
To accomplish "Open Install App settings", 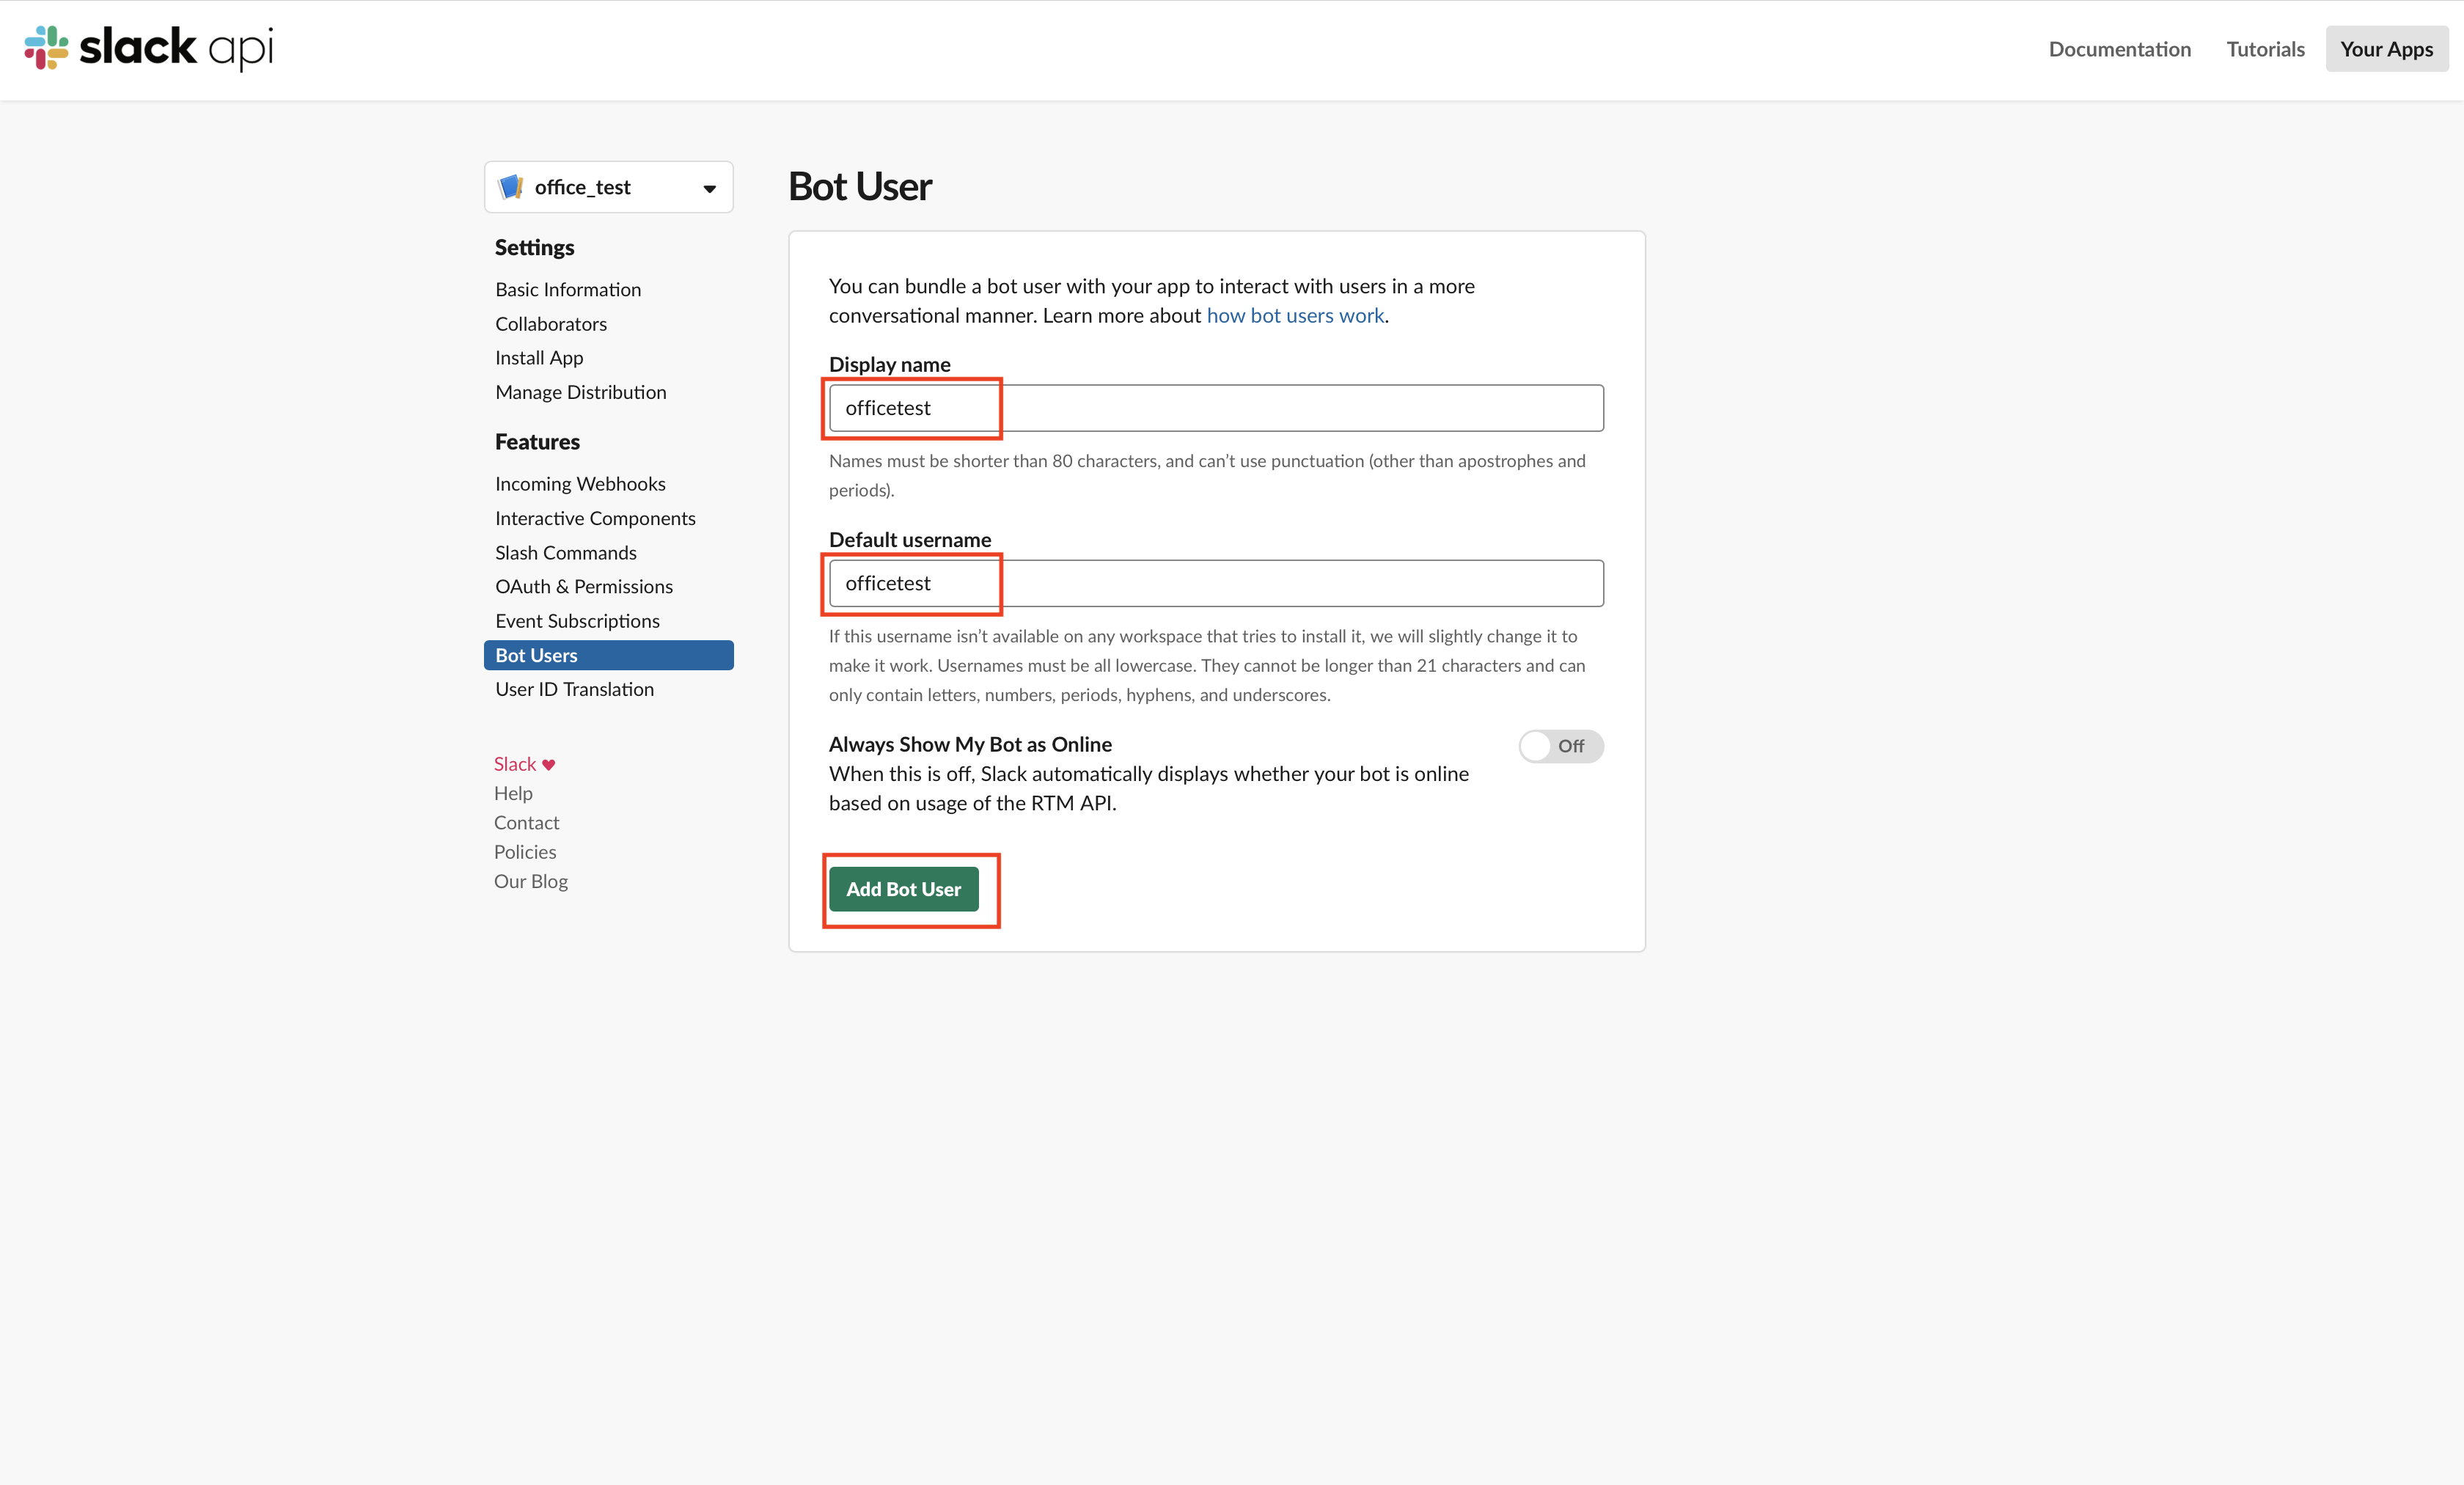I will coord(539,358).
